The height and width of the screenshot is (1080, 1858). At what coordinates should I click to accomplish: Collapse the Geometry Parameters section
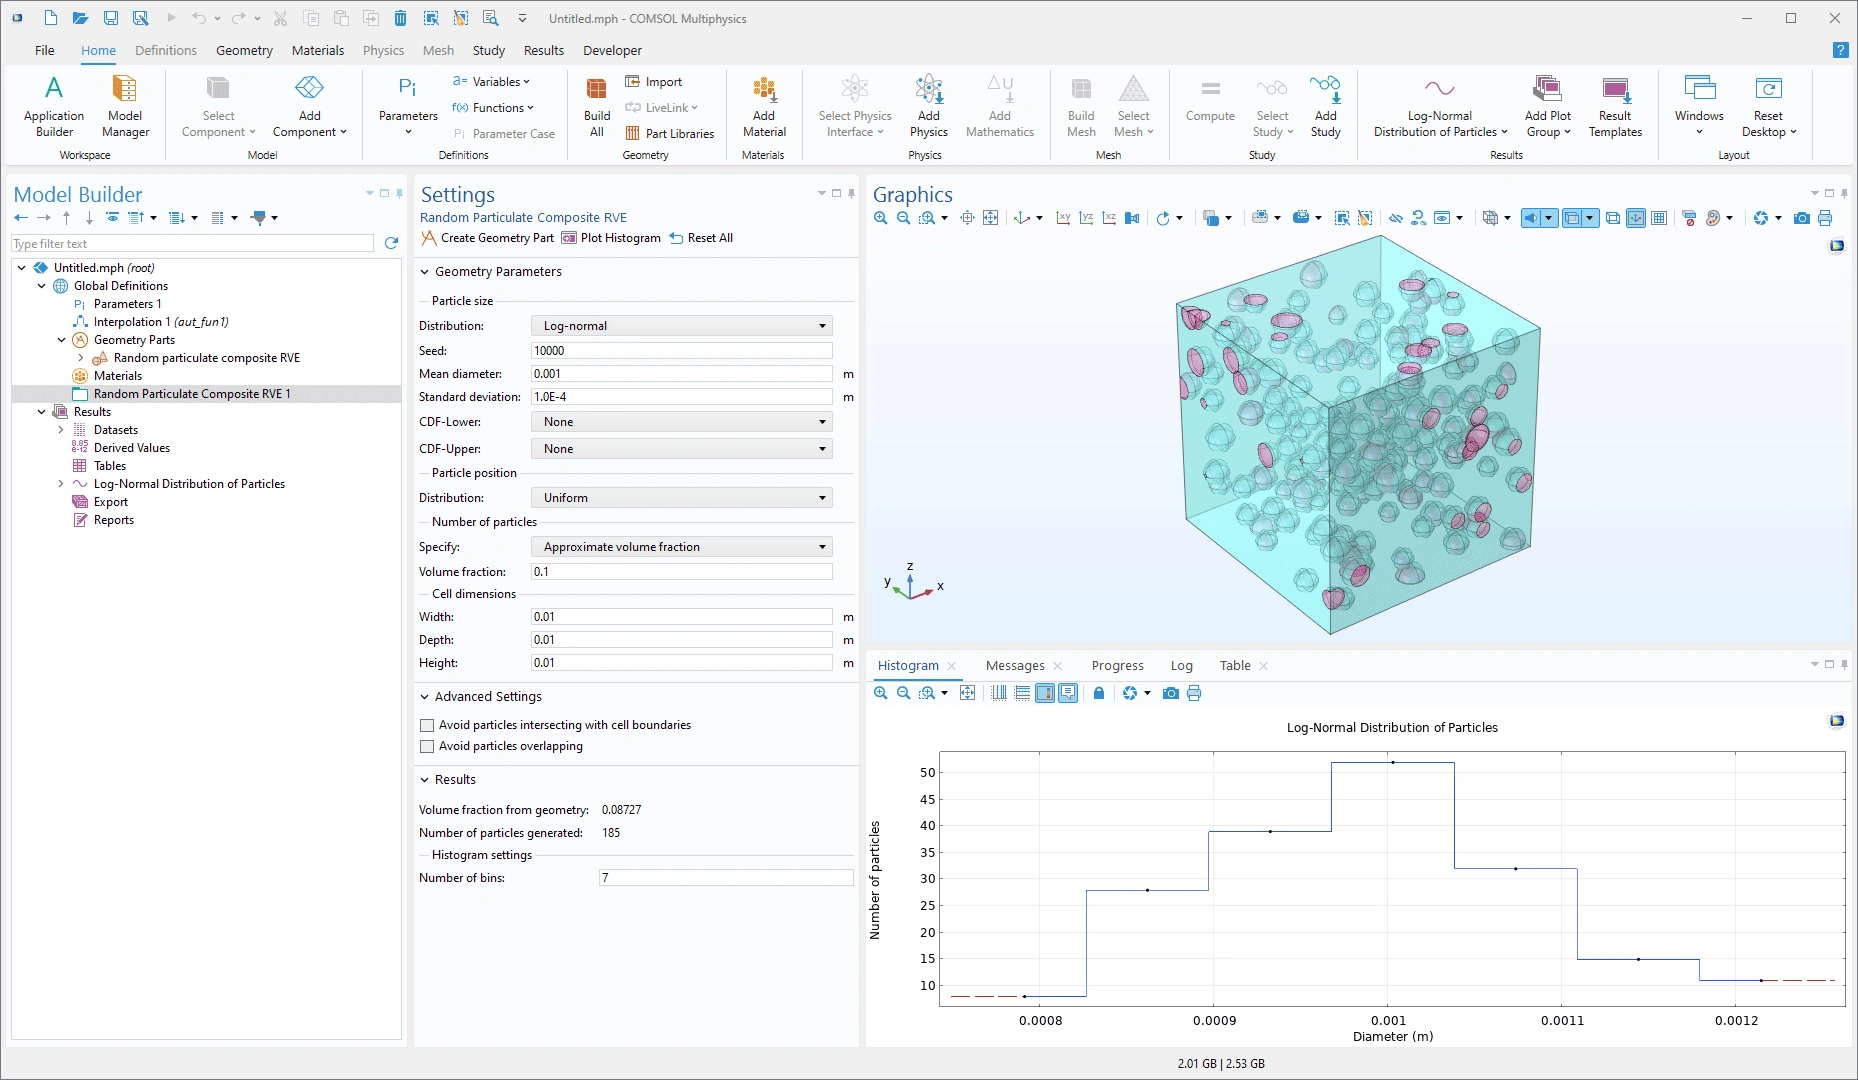click(425, 272)
